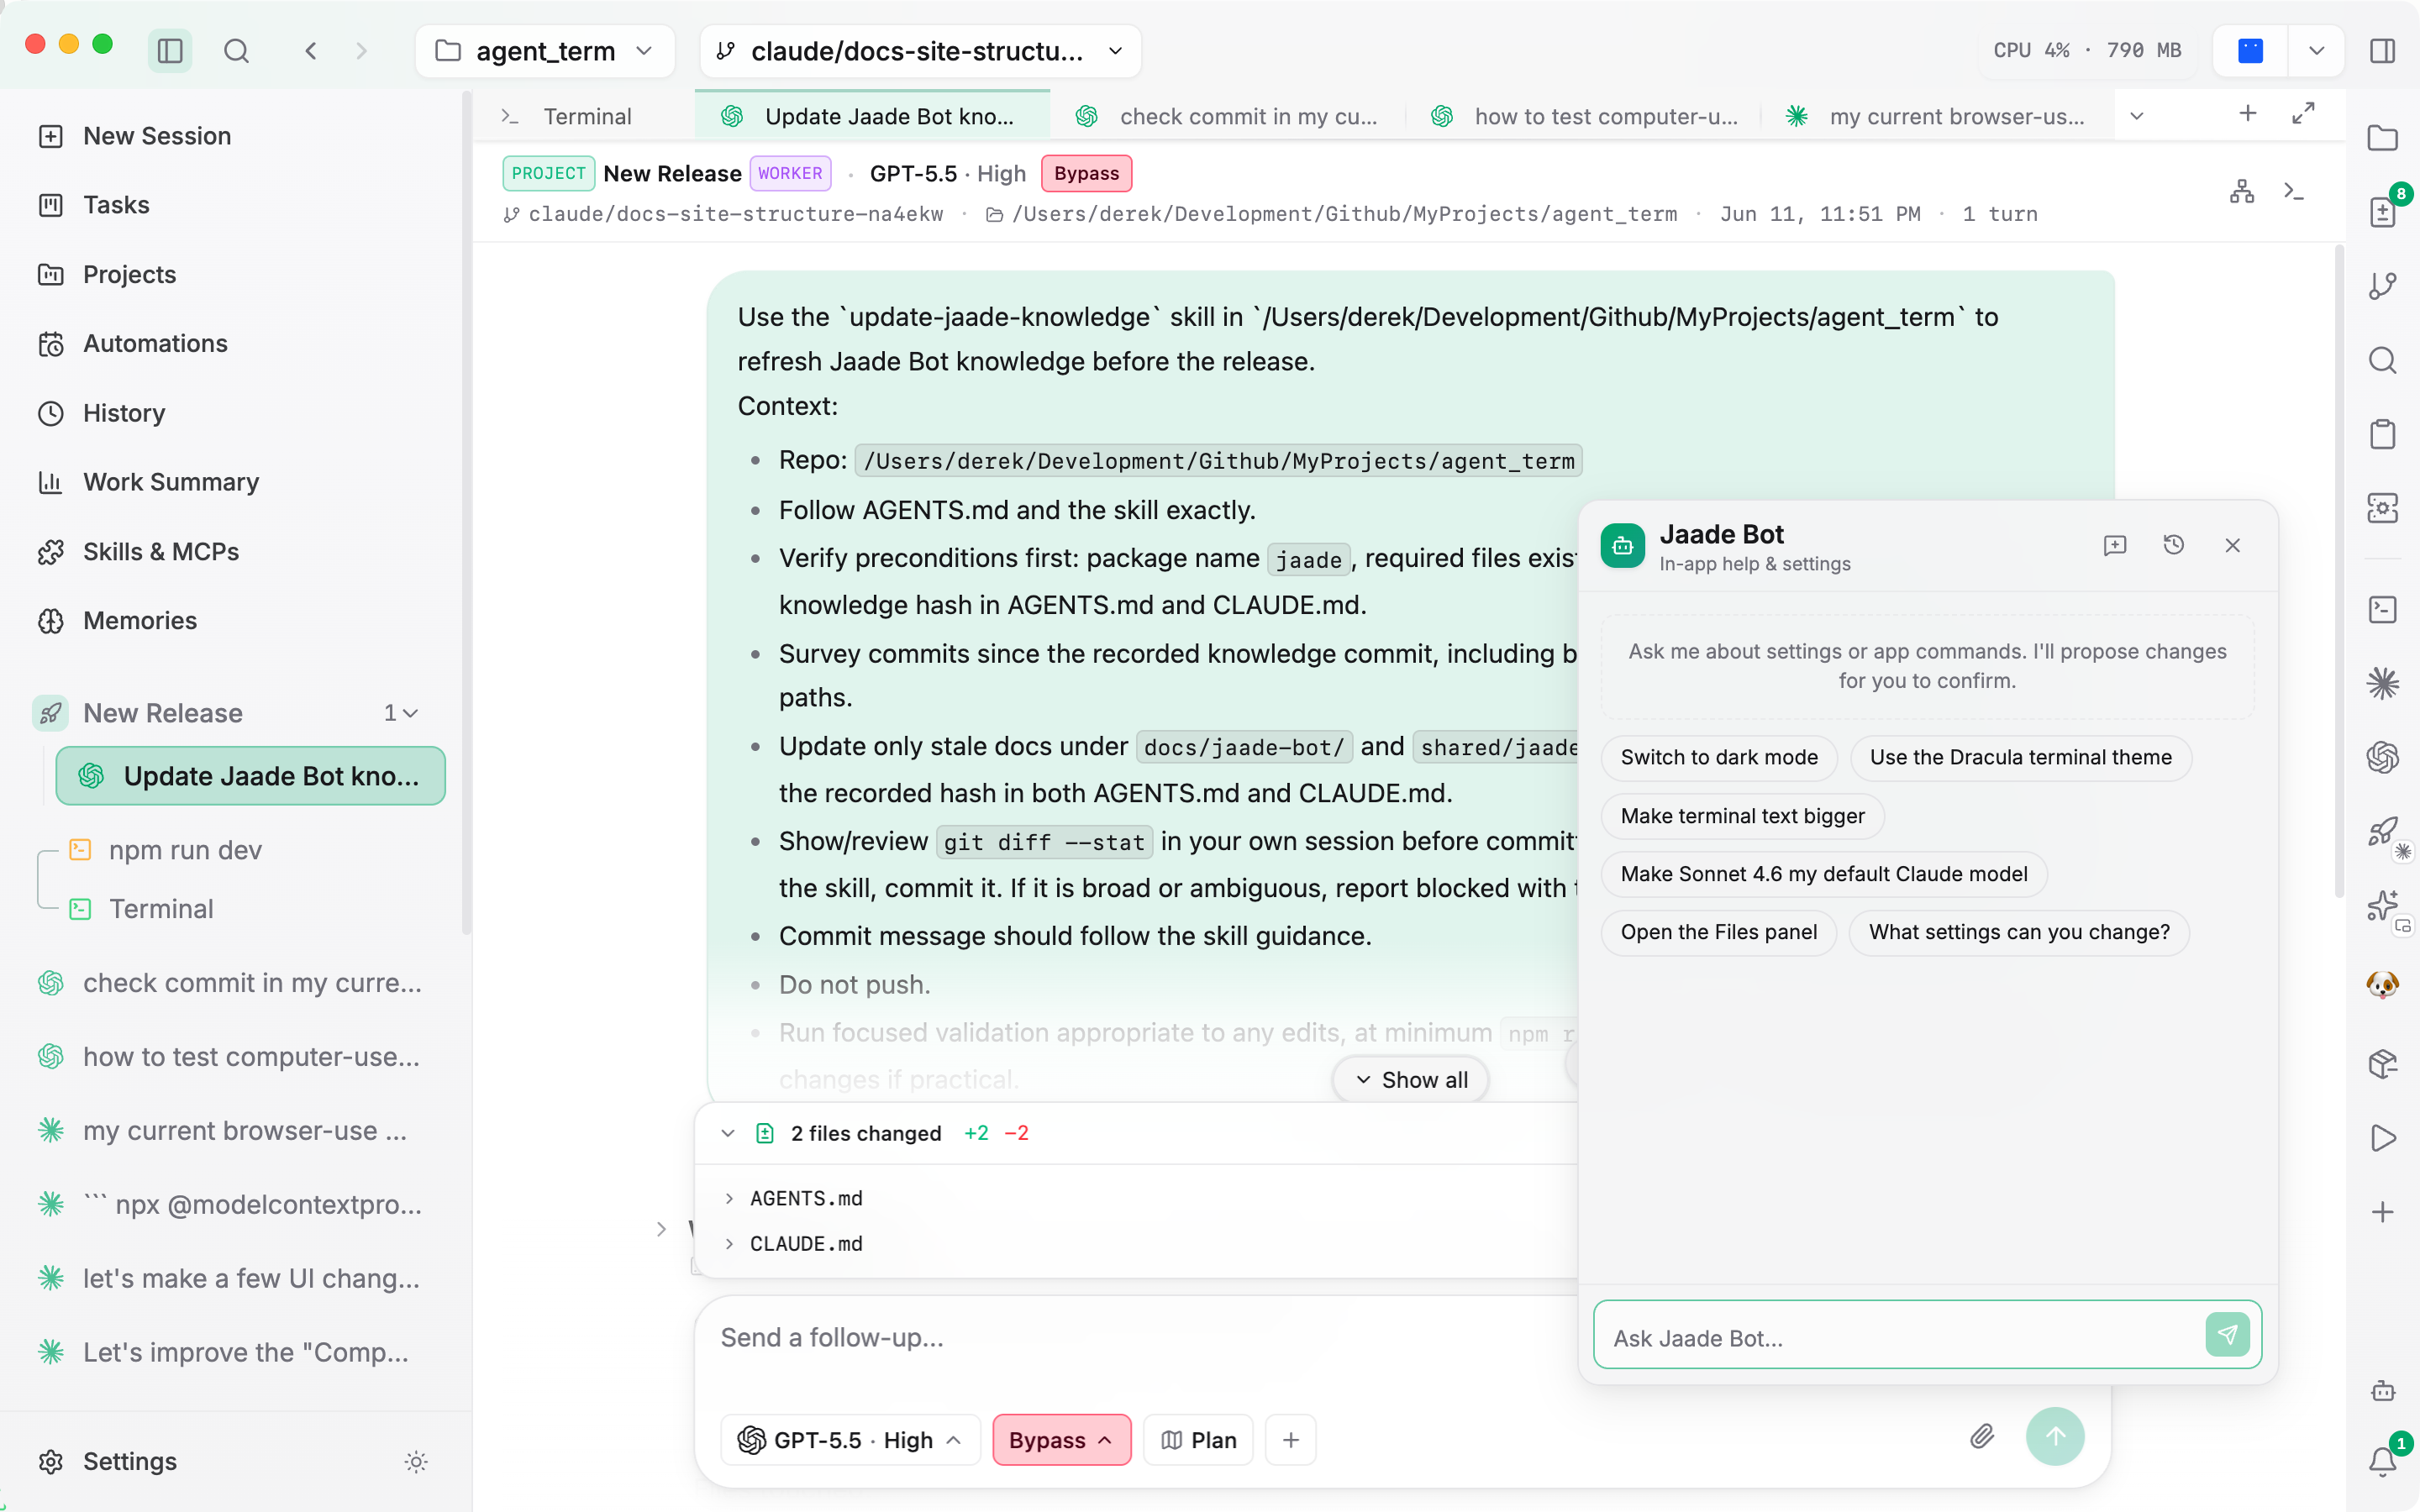Open the claude/docs-site-structu branch dropdown
Screen dimensions: 2420x1512
point(920,50)
